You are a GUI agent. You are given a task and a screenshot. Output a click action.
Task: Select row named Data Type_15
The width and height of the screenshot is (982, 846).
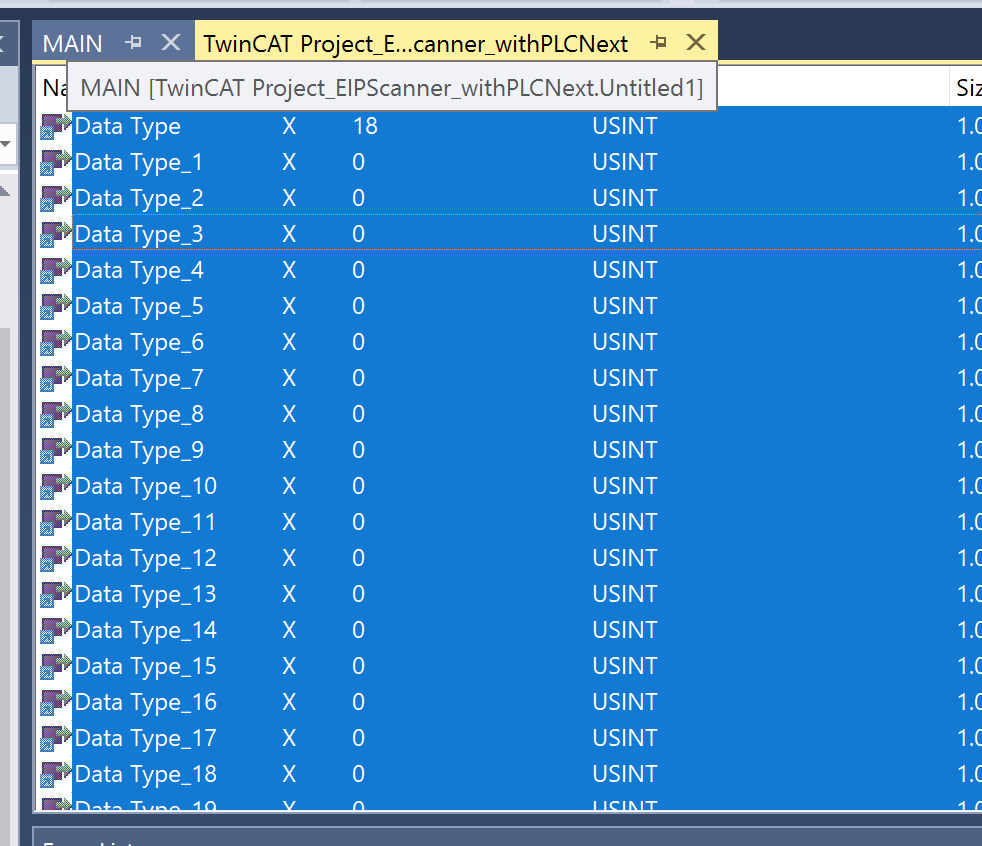click(146, 666)
